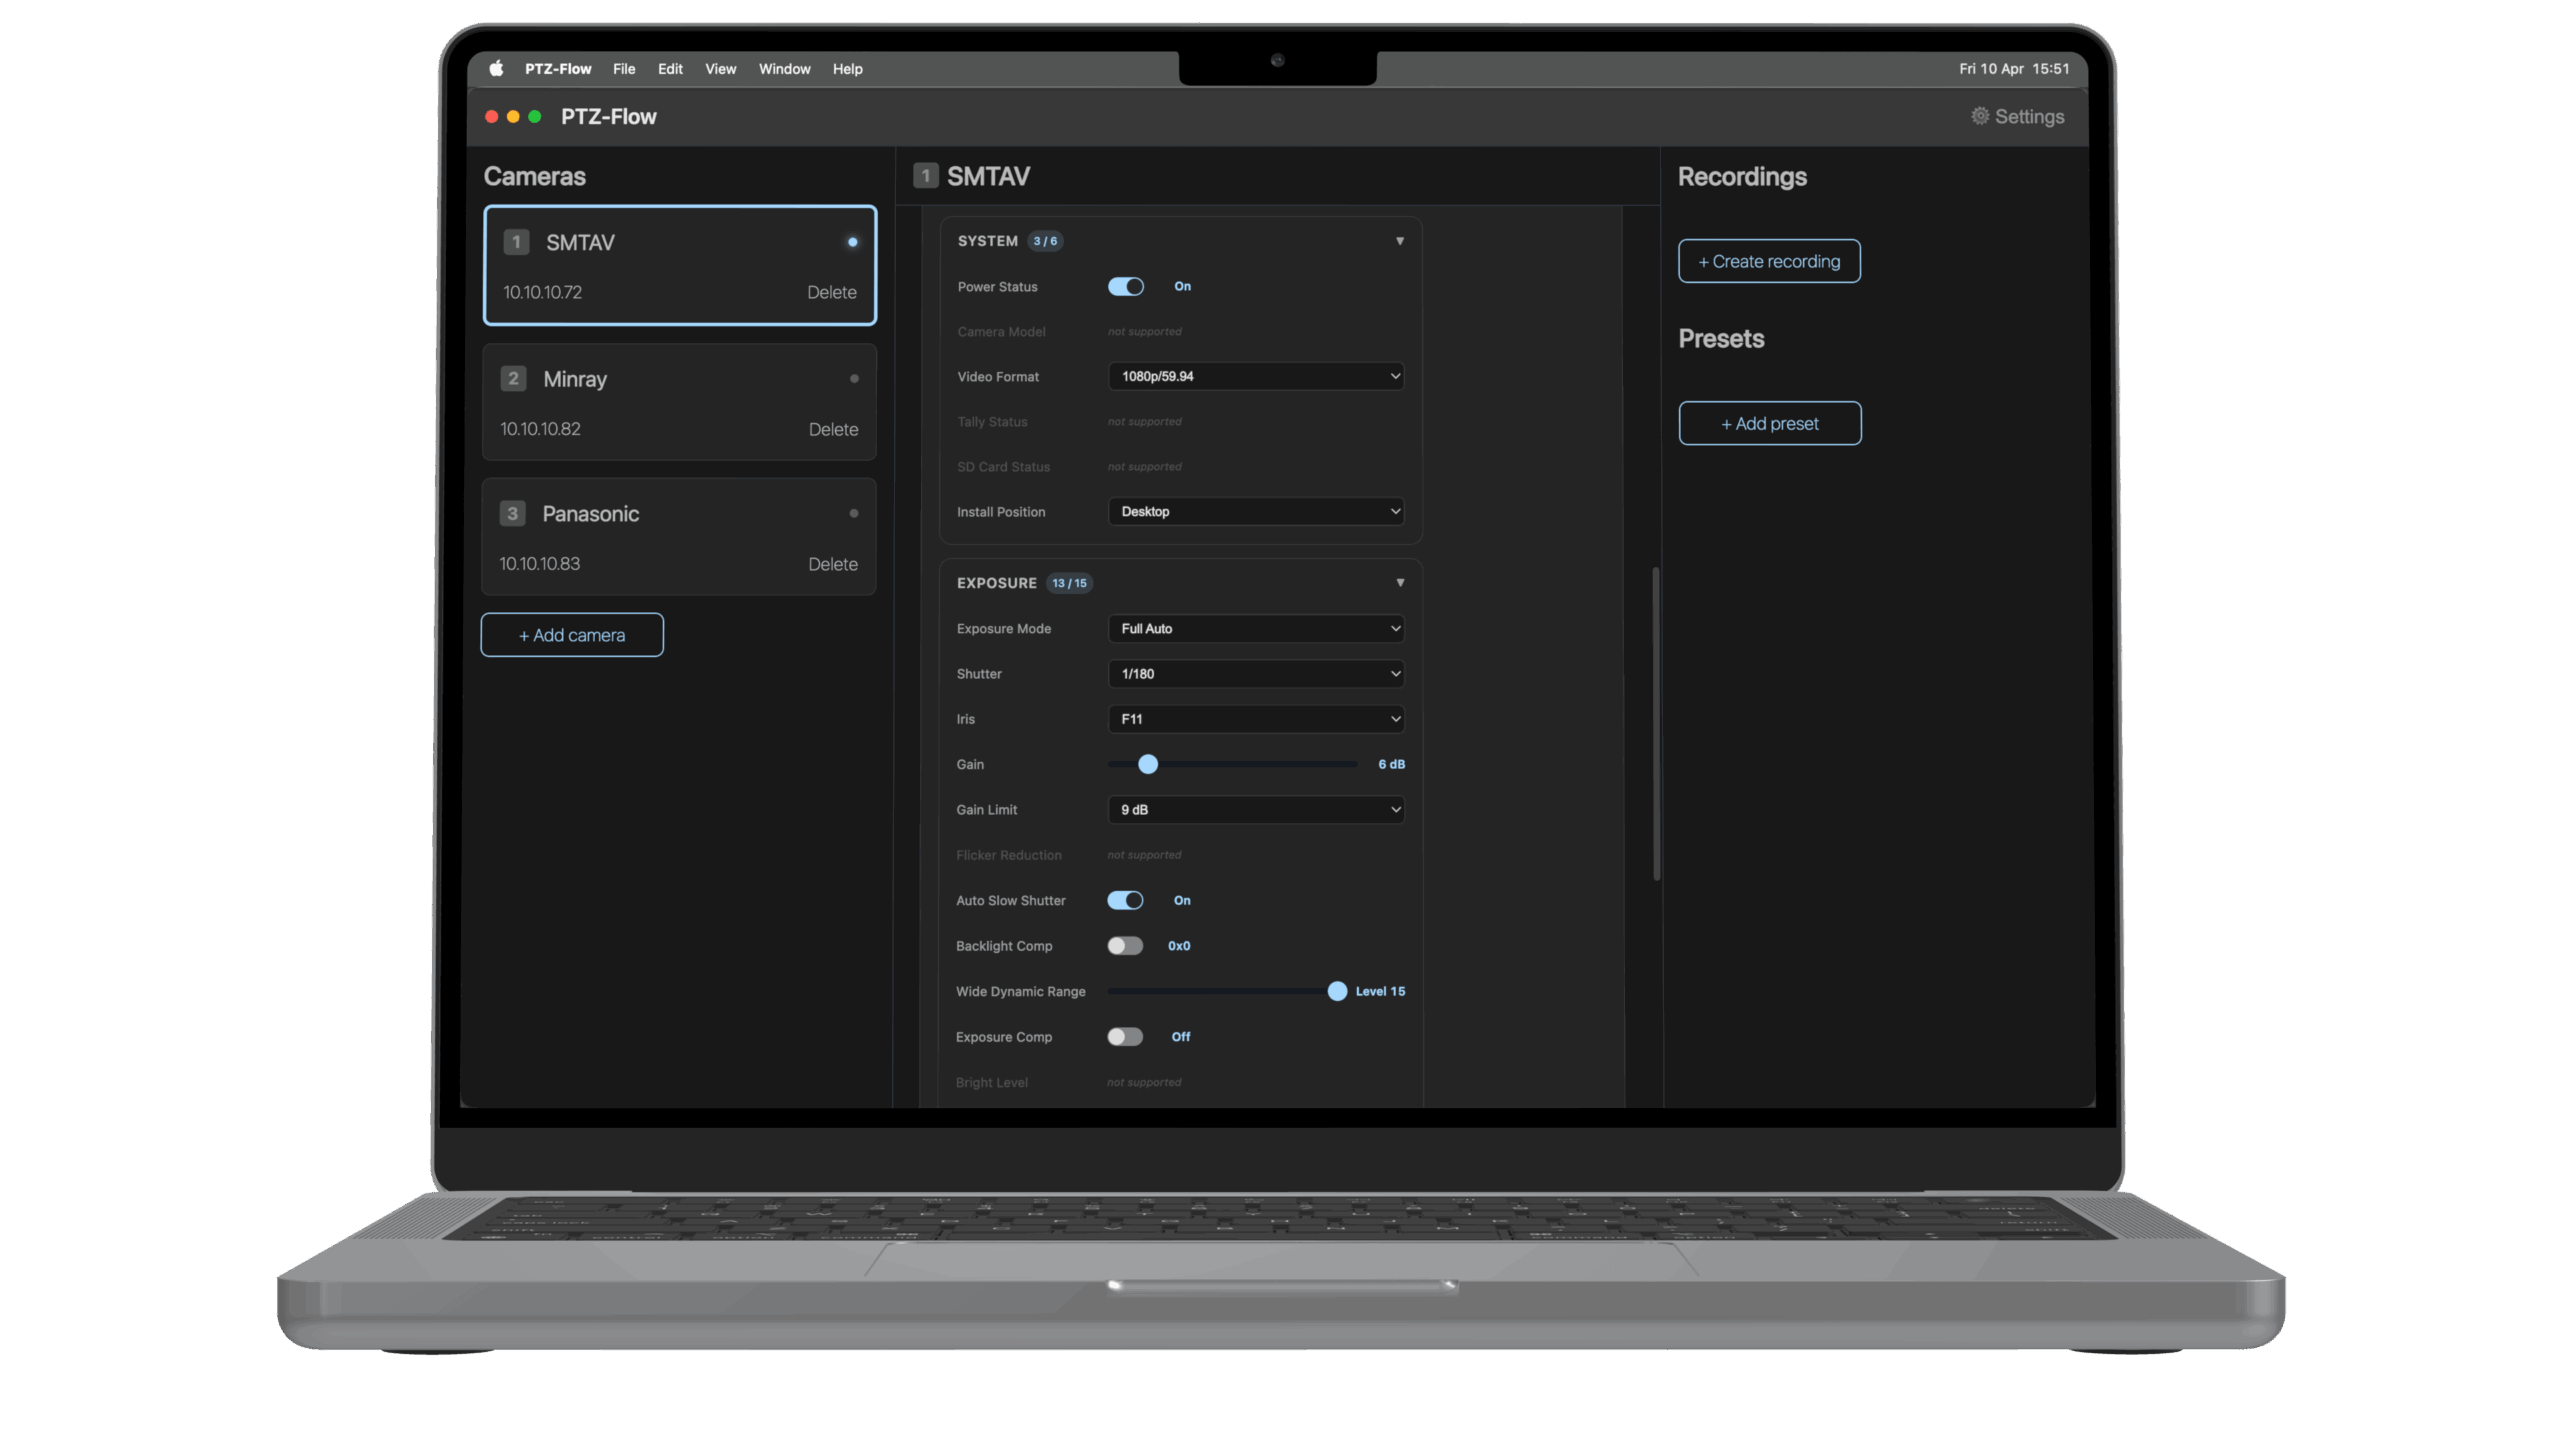
Task: Click the number 1 badge beside SMTAV header
Action: [925, 177]
